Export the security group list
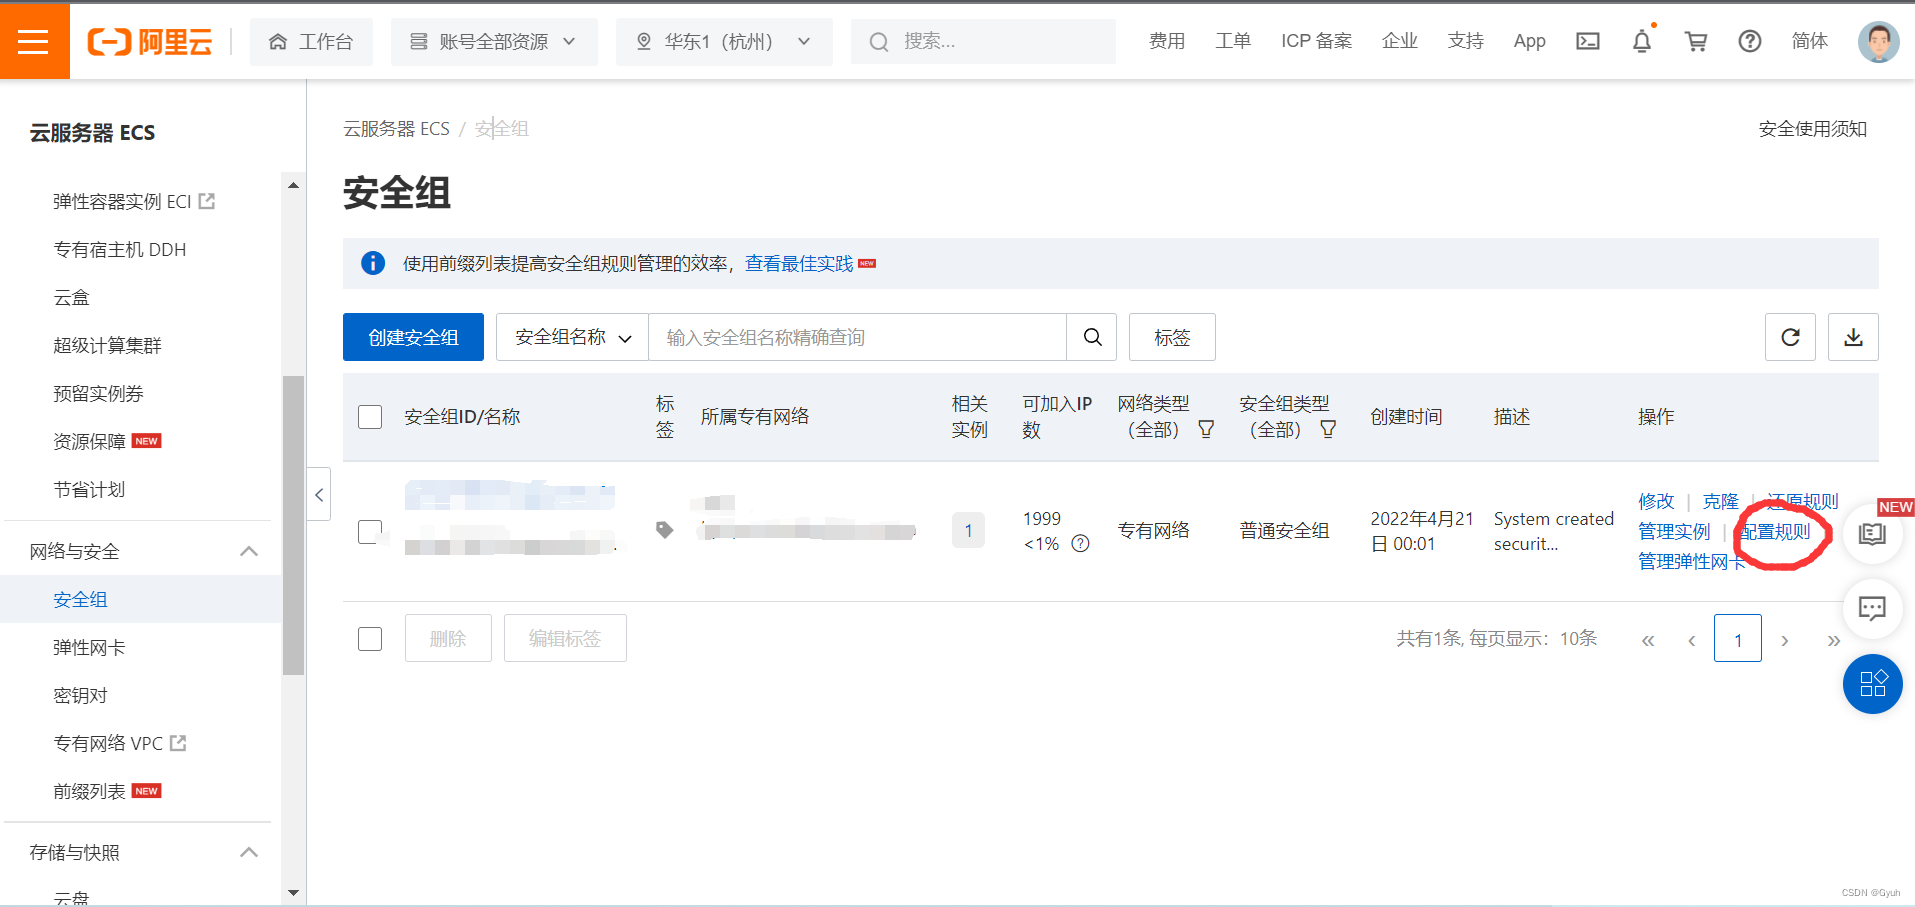The width and height of the screenshot is (1915, 907). pyautogui.click(x=1853, y=337)
